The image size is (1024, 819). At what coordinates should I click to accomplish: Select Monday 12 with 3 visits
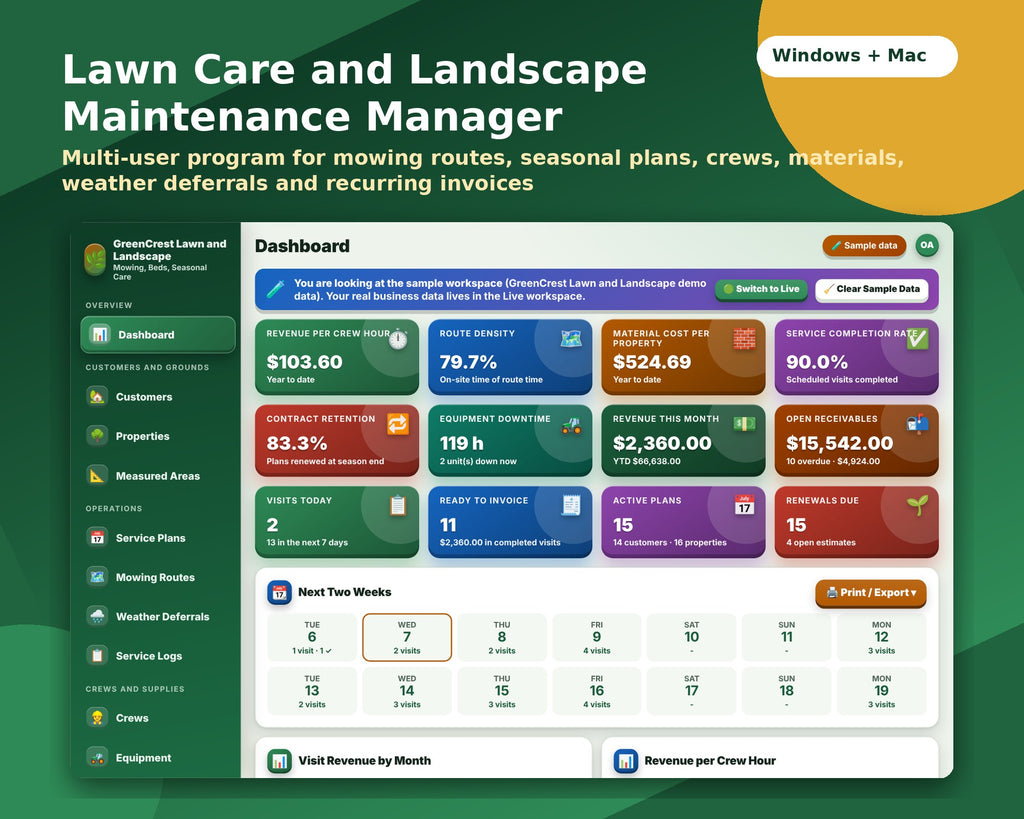(882, 637)
